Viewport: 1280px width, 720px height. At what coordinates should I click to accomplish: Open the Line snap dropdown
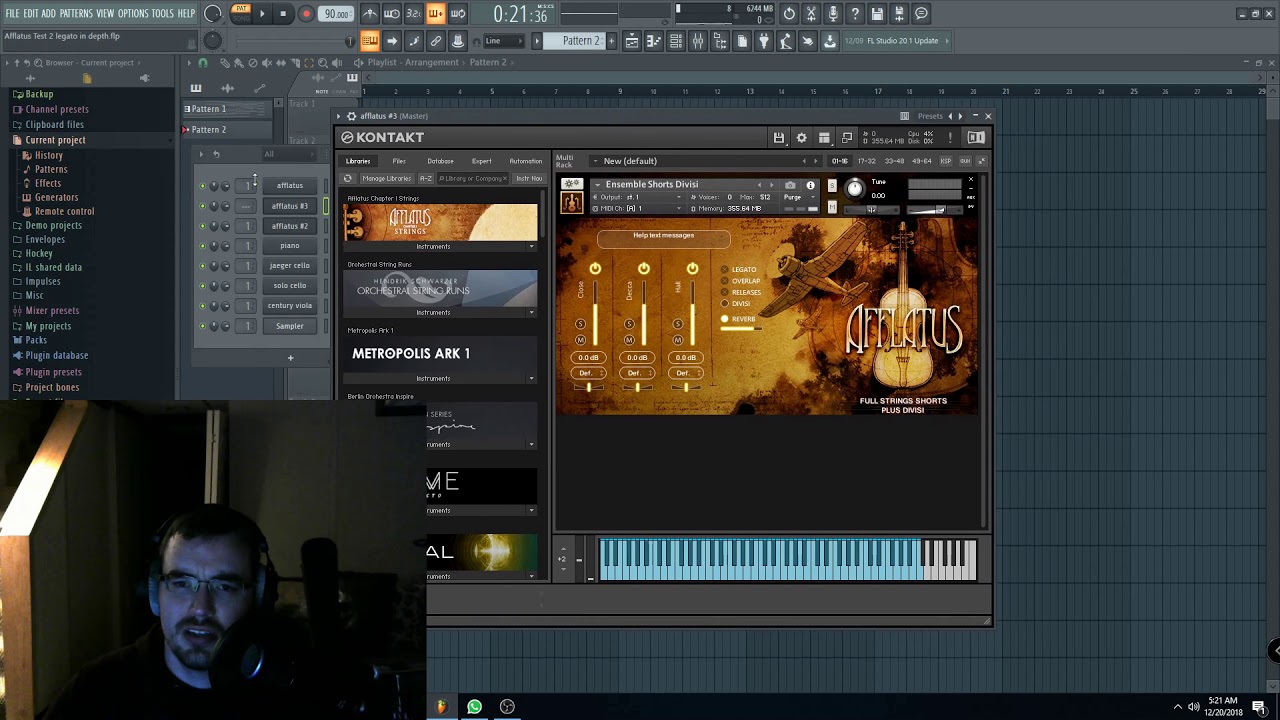click(x=505, y=41)
